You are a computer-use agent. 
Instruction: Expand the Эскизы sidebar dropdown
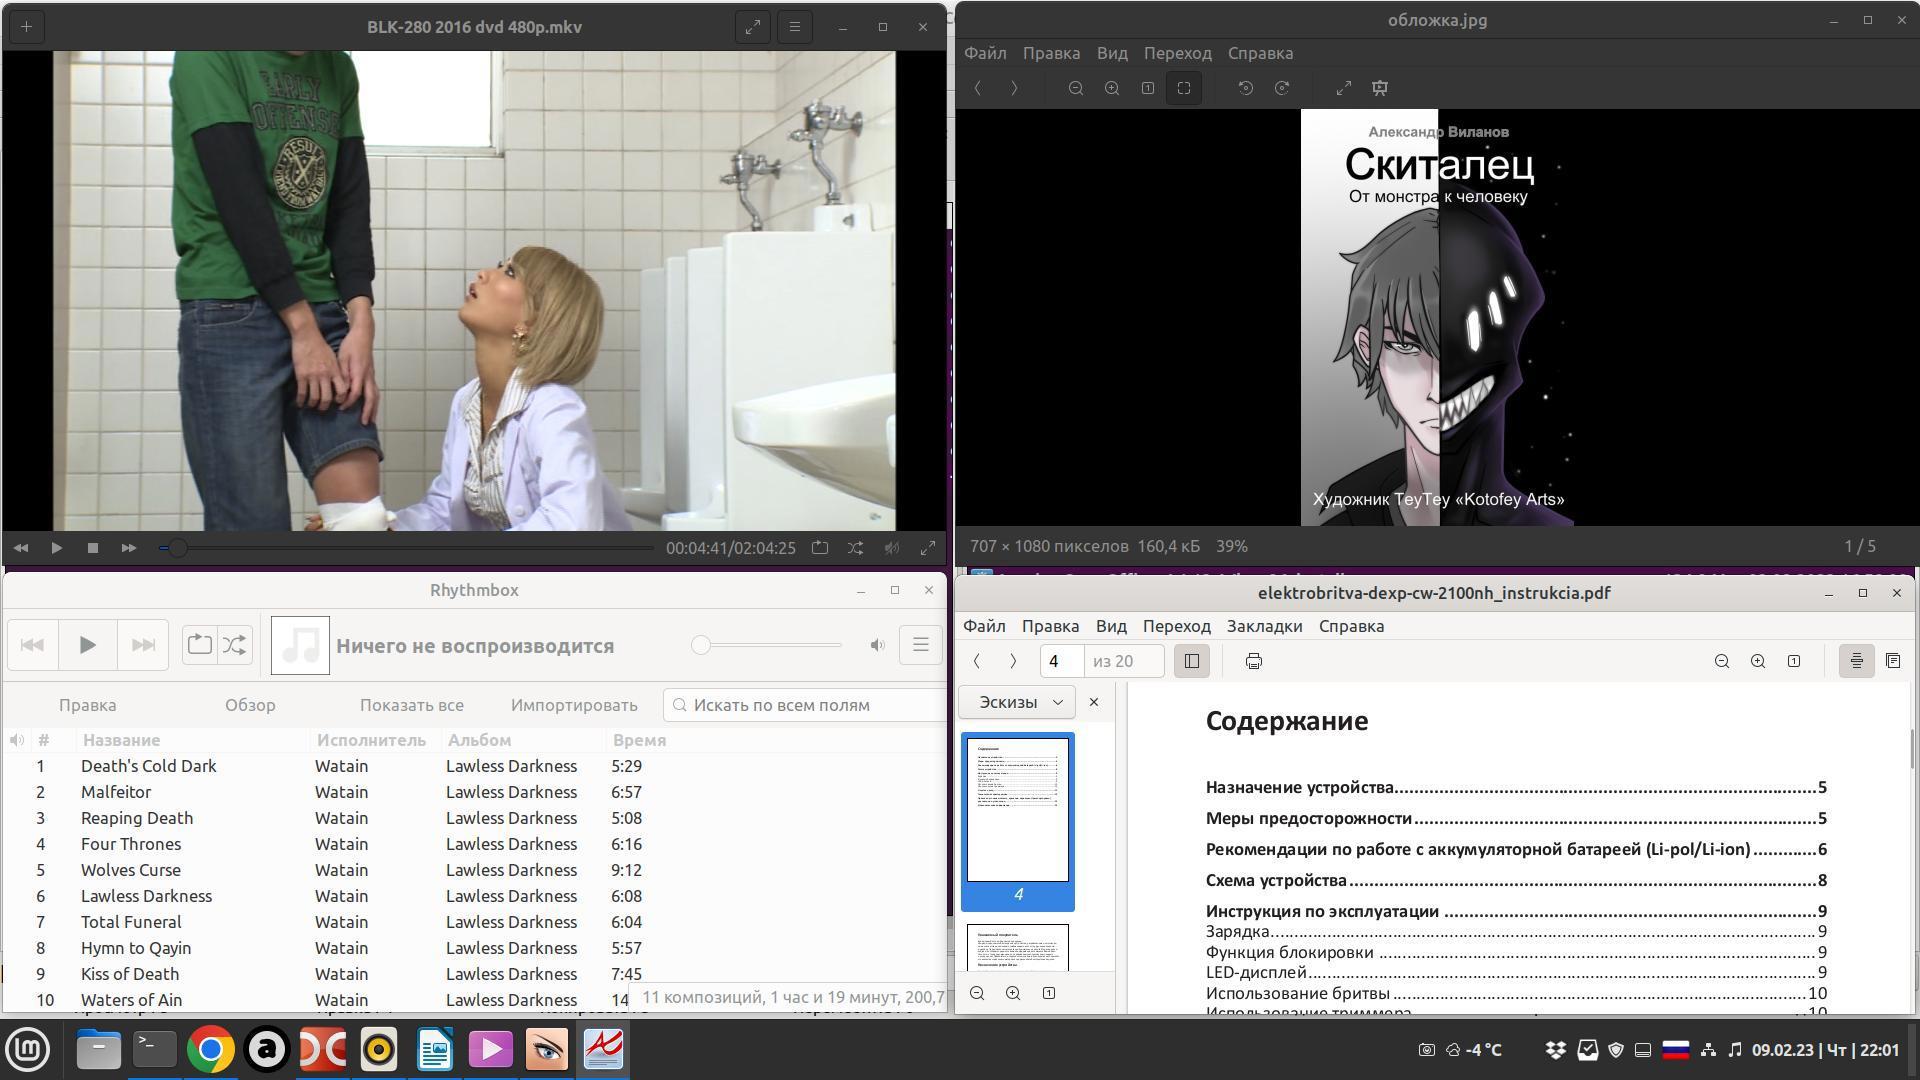click(1017, 702)
